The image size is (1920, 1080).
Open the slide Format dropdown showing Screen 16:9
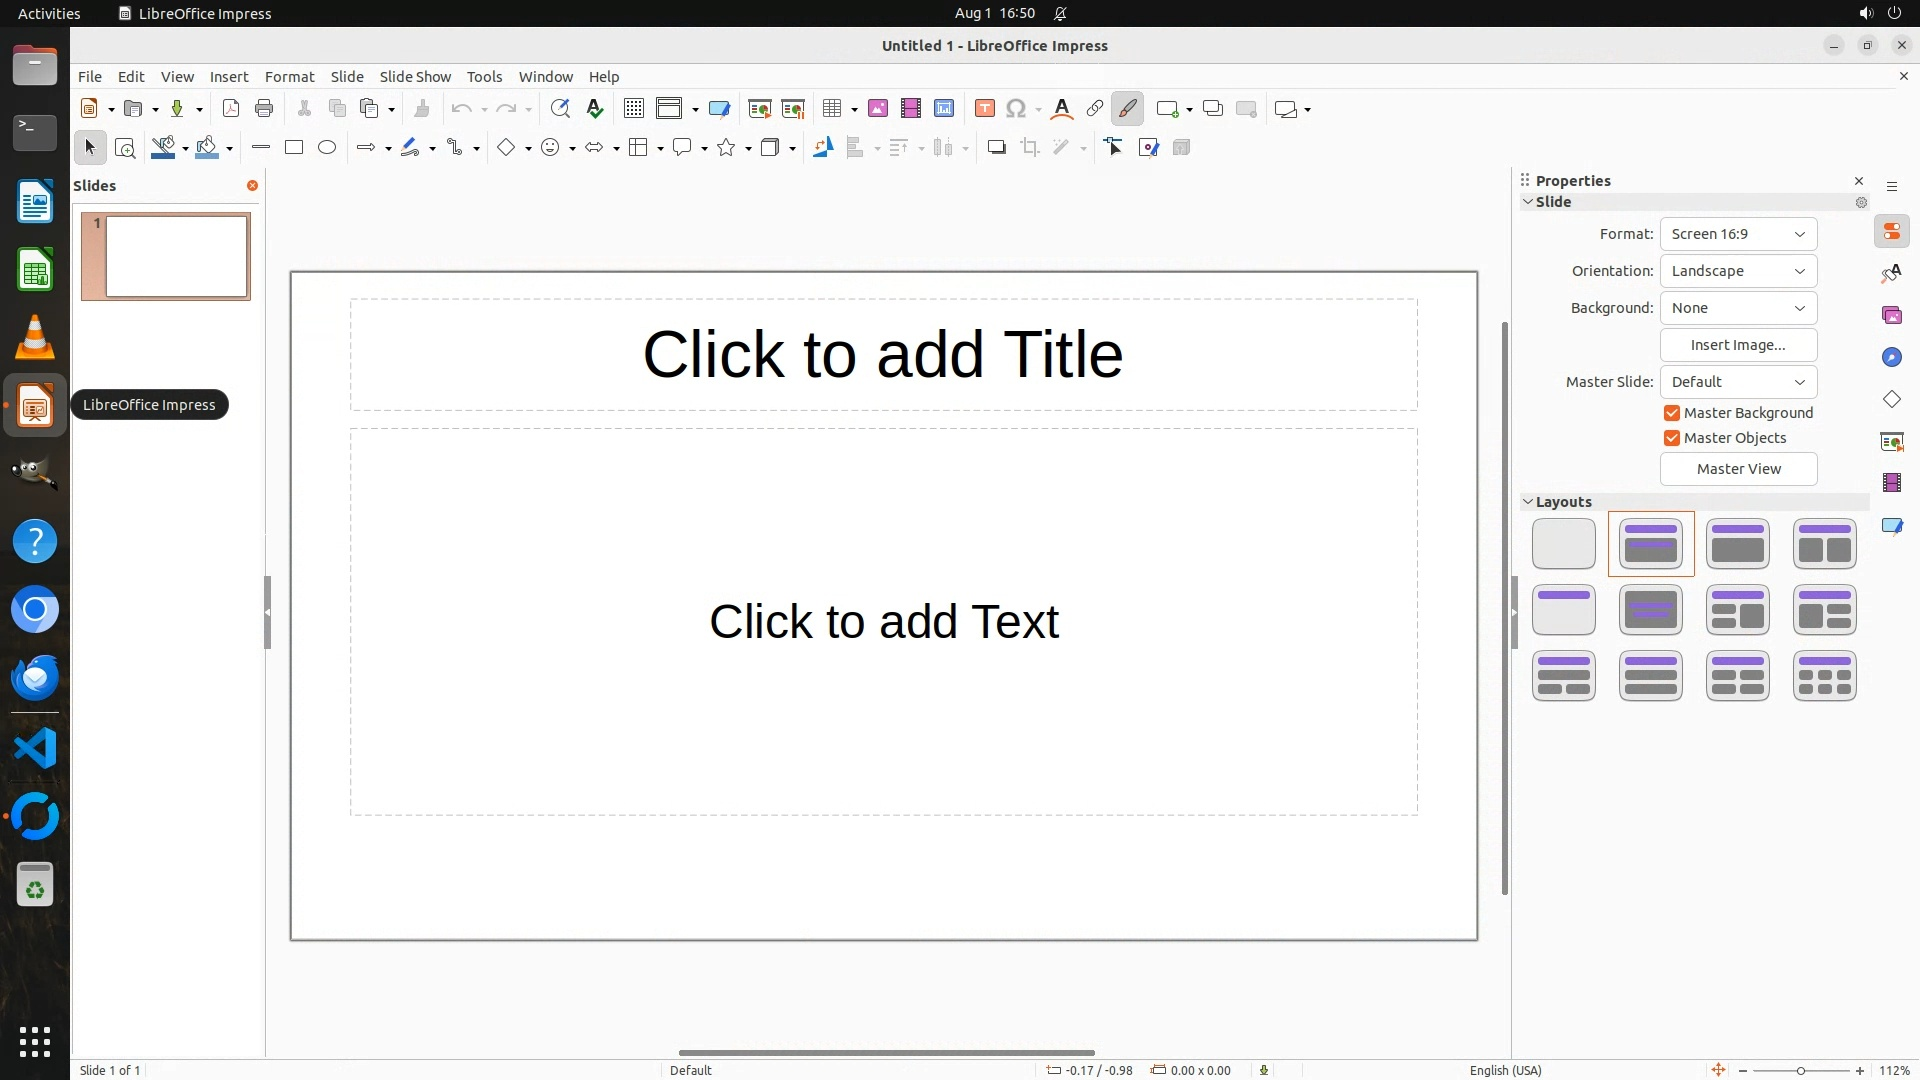[x=1738, y=234]
